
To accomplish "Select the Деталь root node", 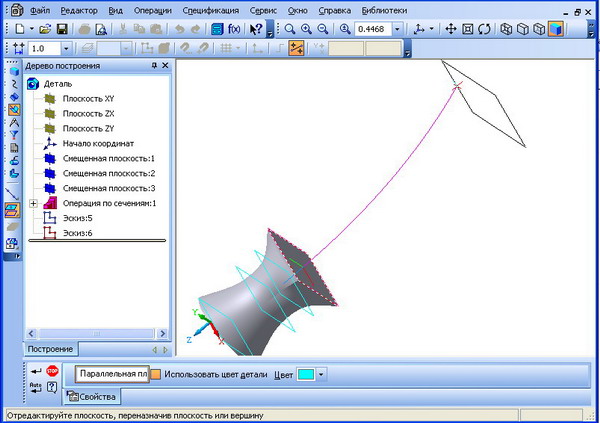I will click(x=57, y=84).
